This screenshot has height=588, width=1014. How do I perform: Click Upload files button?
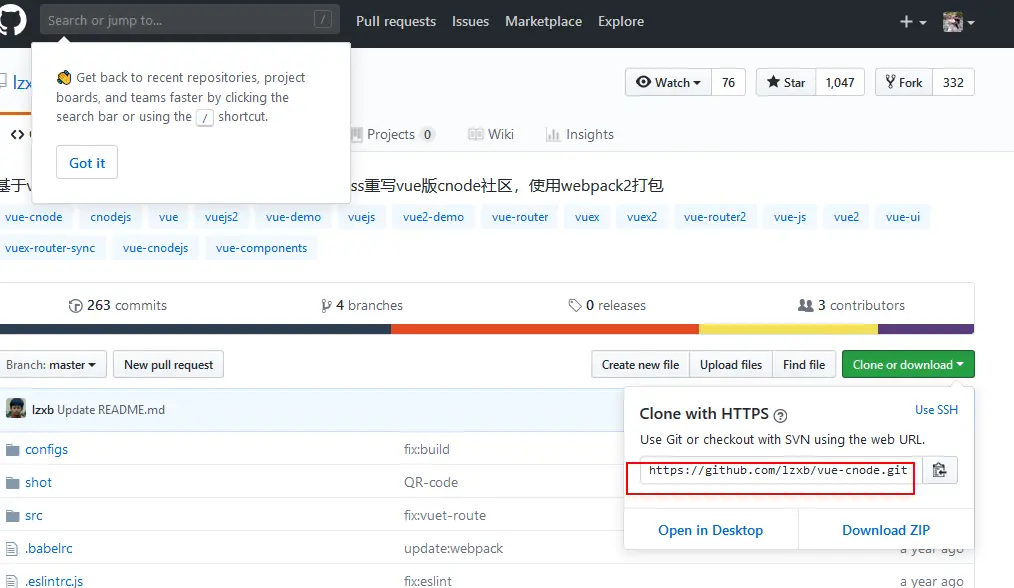click(x=731, y=364)
